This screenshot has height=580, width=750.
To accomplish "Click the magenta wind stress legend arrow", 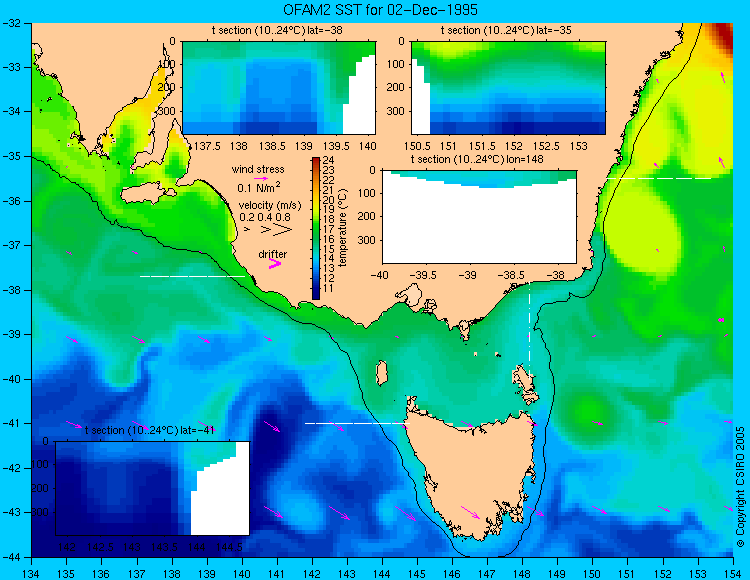I will (261, 178).
